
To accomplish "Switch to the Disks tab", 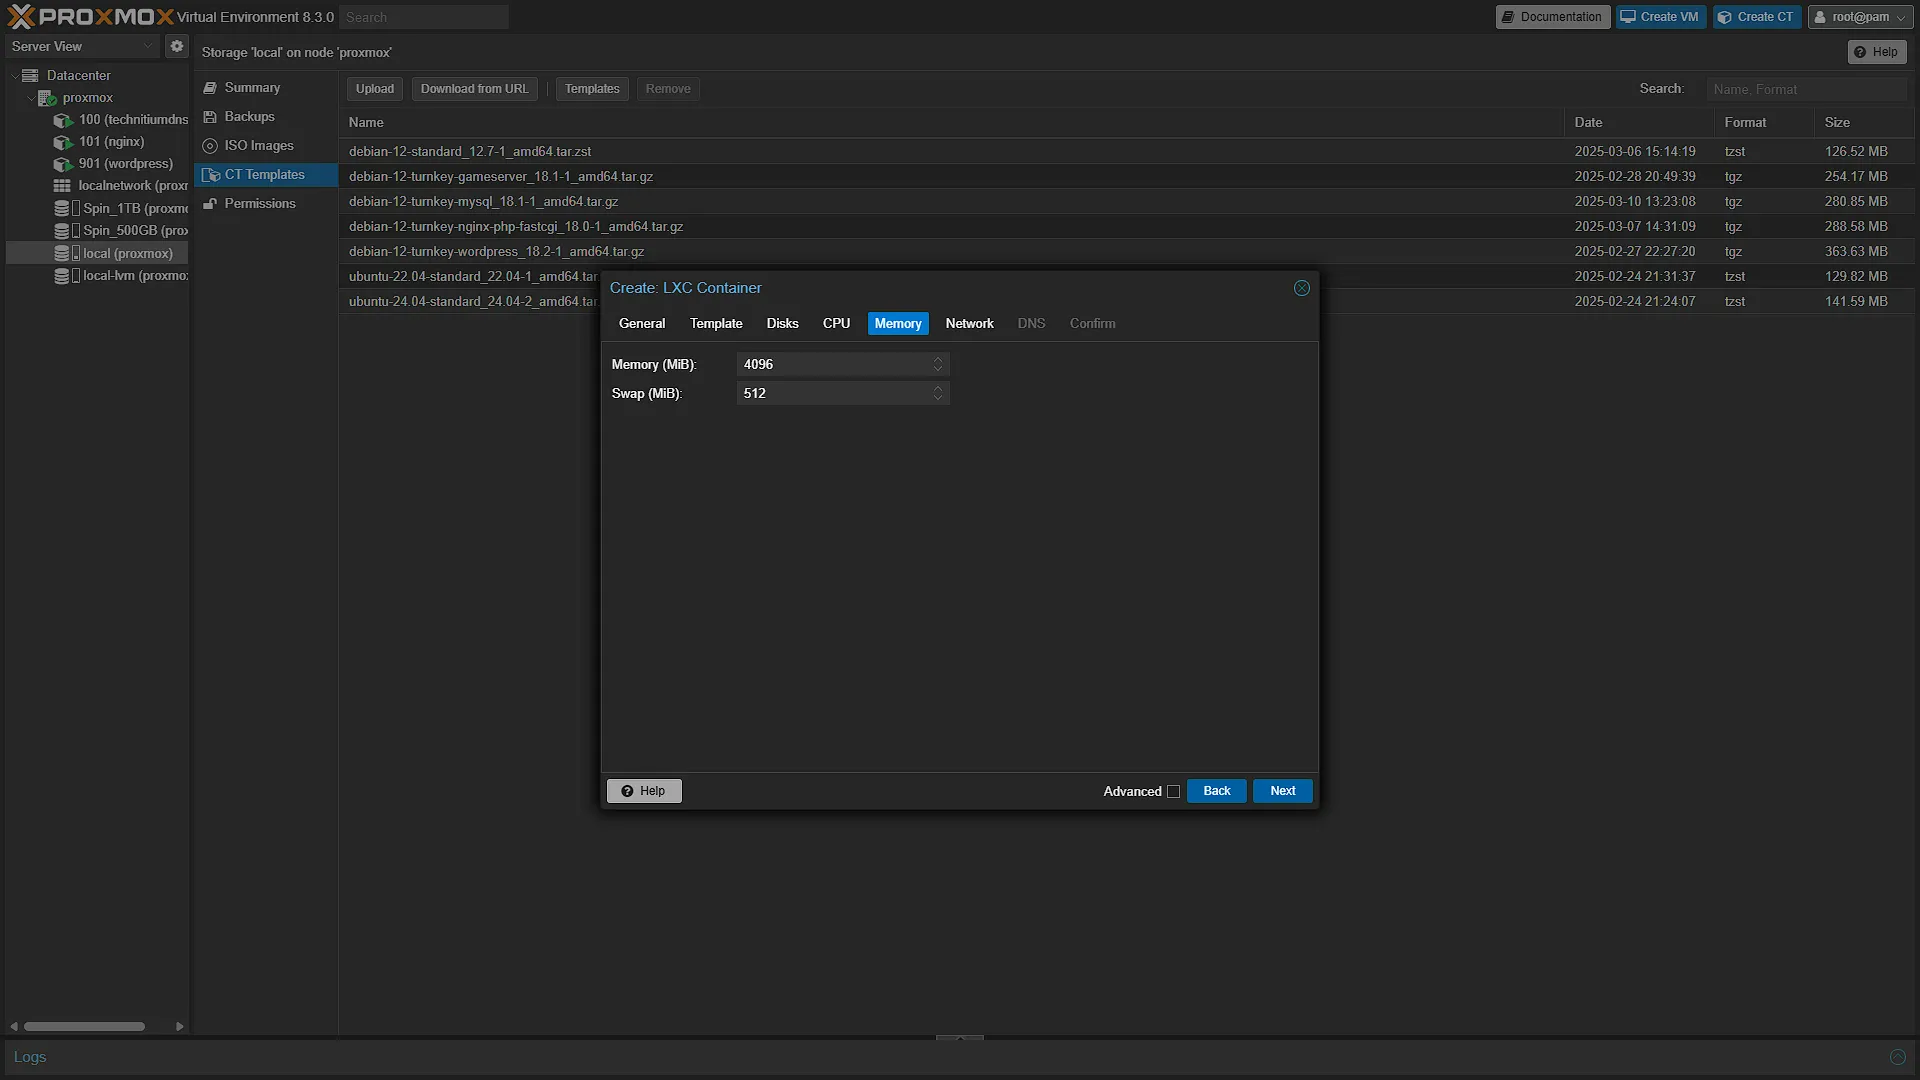I will (x=782, y=324).
